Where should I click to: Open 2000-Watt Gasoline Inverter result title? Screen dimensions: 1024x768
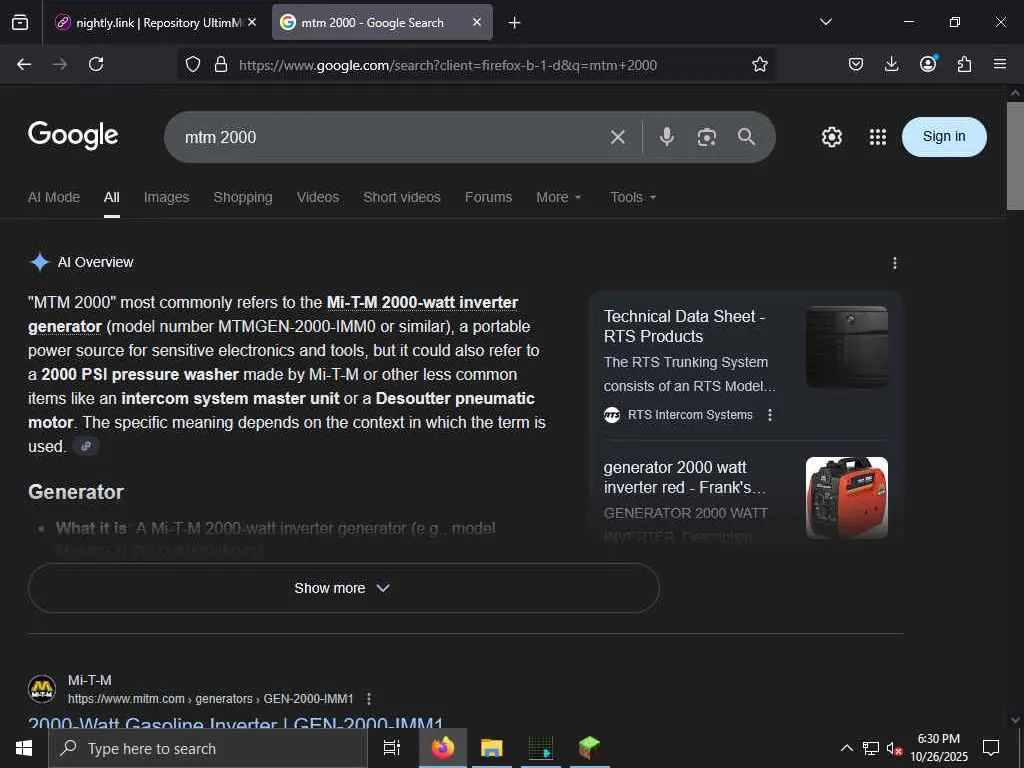[x=236, y=724]
